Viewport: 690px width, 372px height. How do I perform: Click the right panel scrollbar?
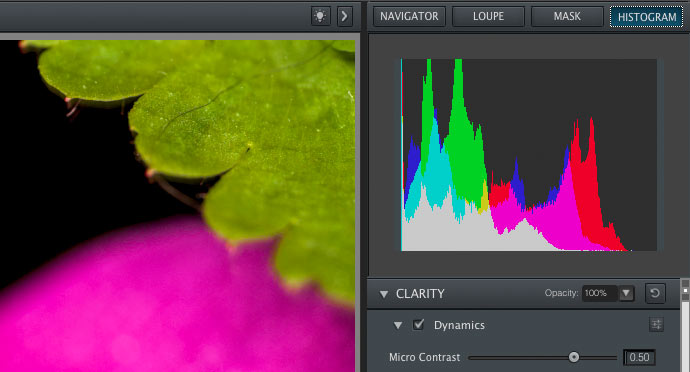coord(685,325)
